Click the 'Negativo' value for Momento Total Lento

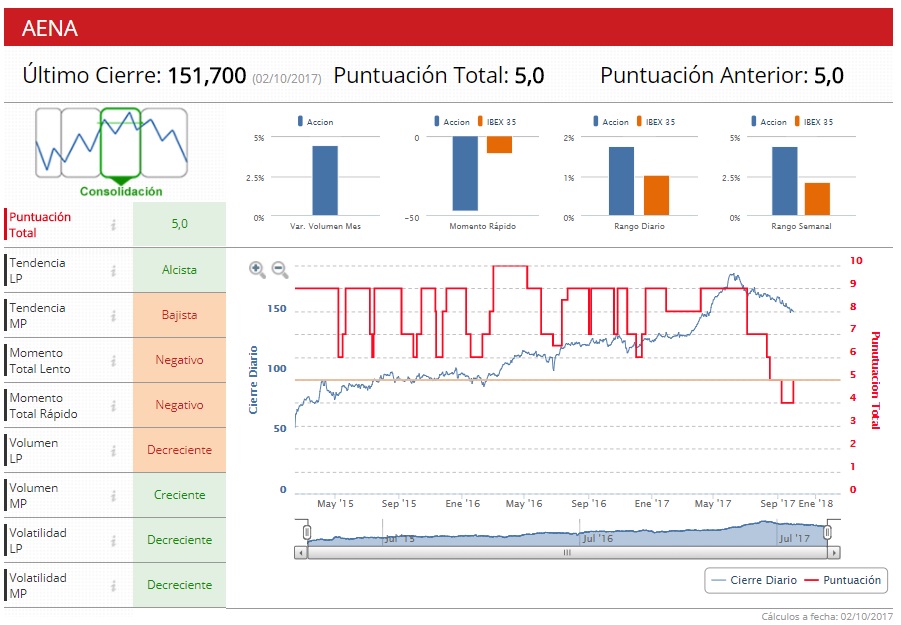tap(179, 360)
